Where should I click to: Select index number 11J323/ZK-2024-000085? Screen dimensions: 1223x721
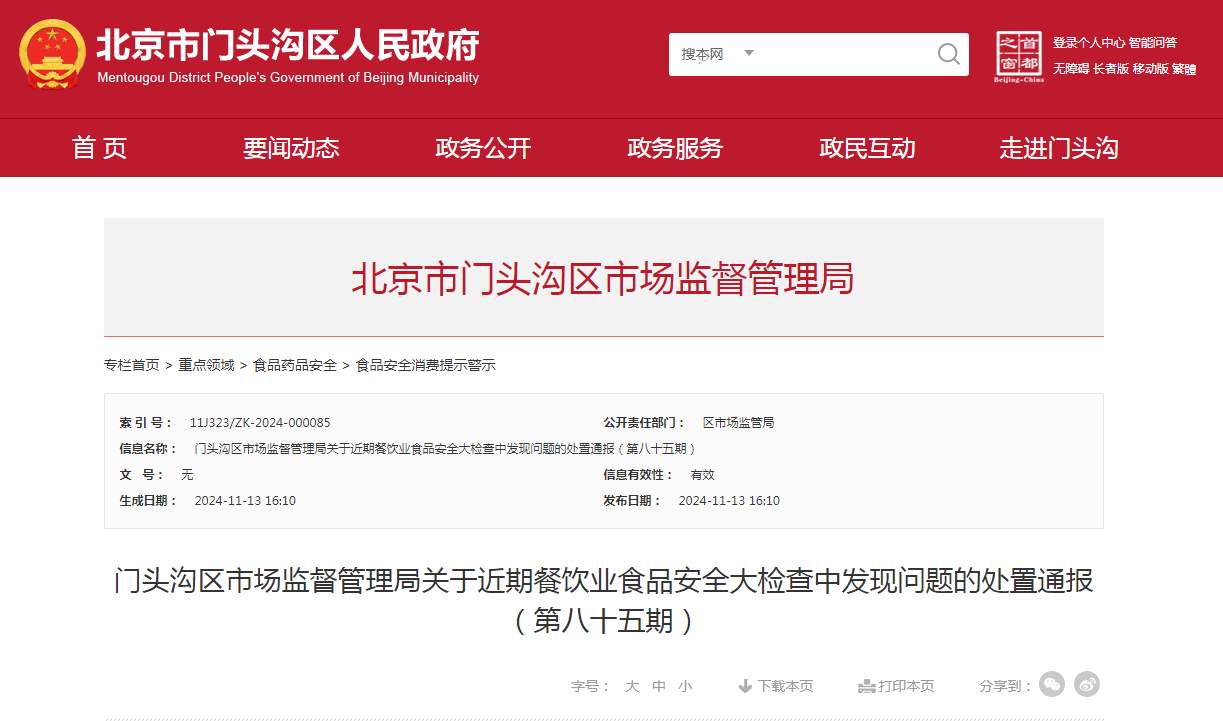[260, 423]
